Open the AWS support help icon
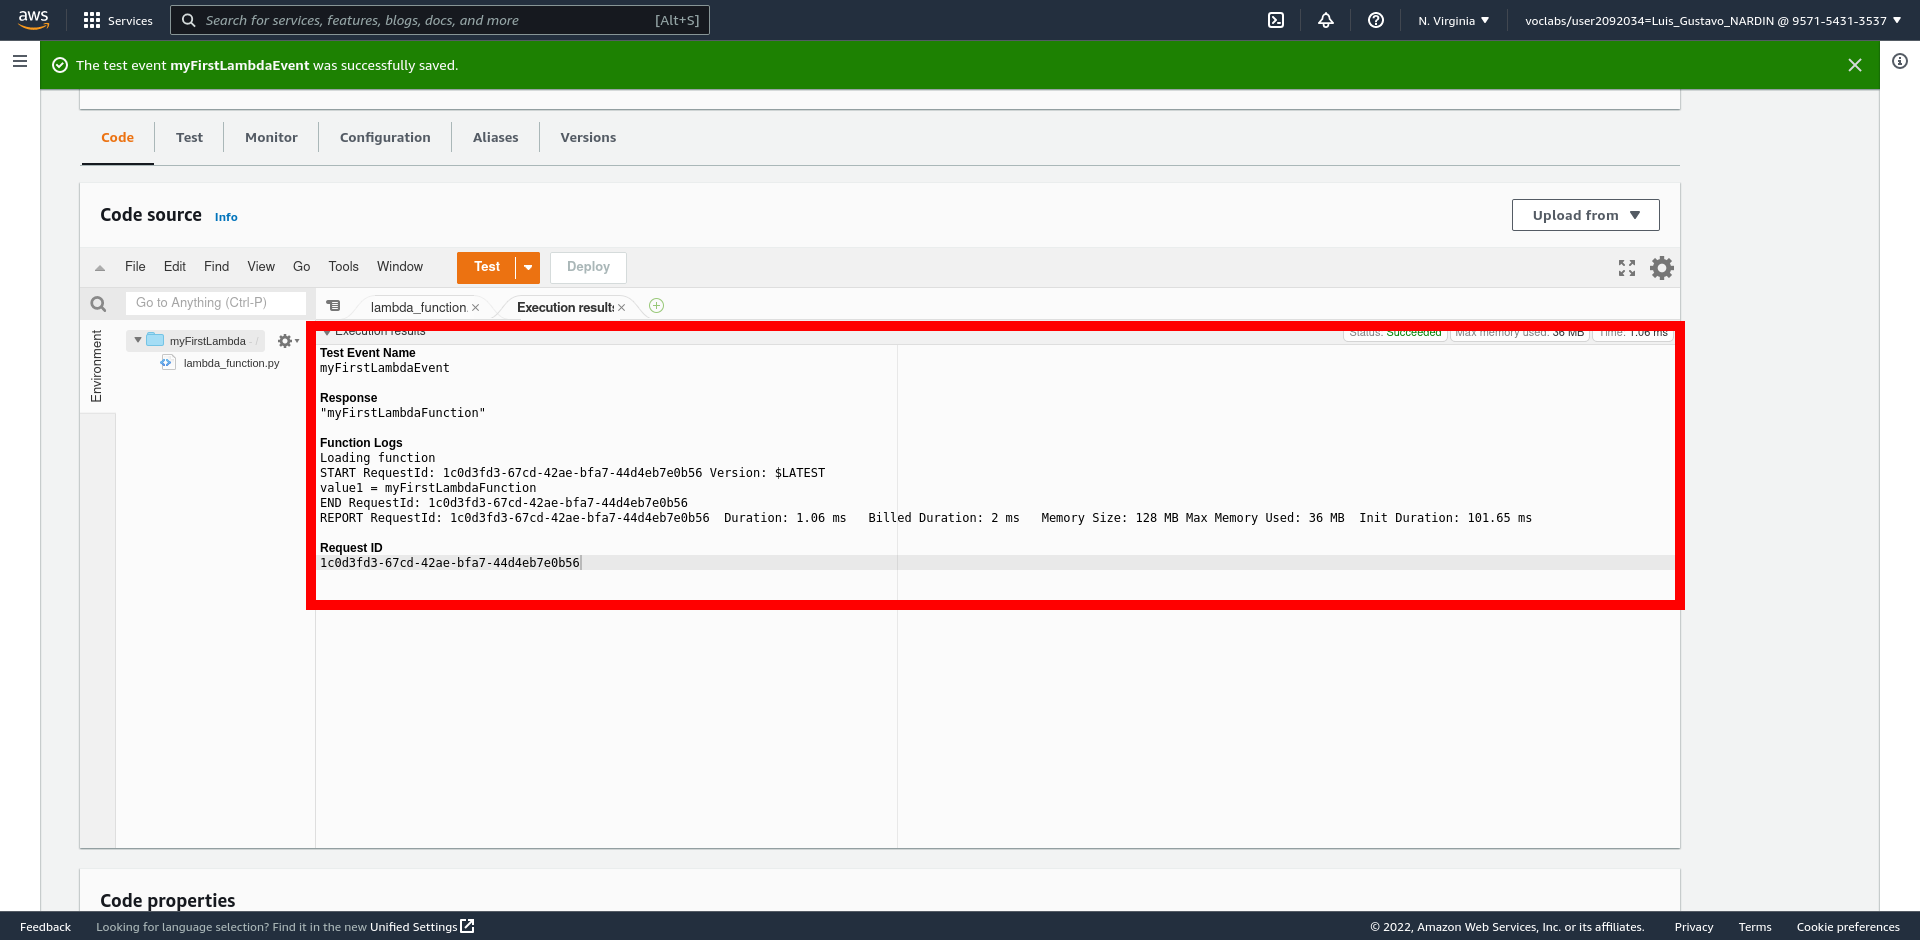This screenshot has height=940, width=1920. [x=1376, y=20]
